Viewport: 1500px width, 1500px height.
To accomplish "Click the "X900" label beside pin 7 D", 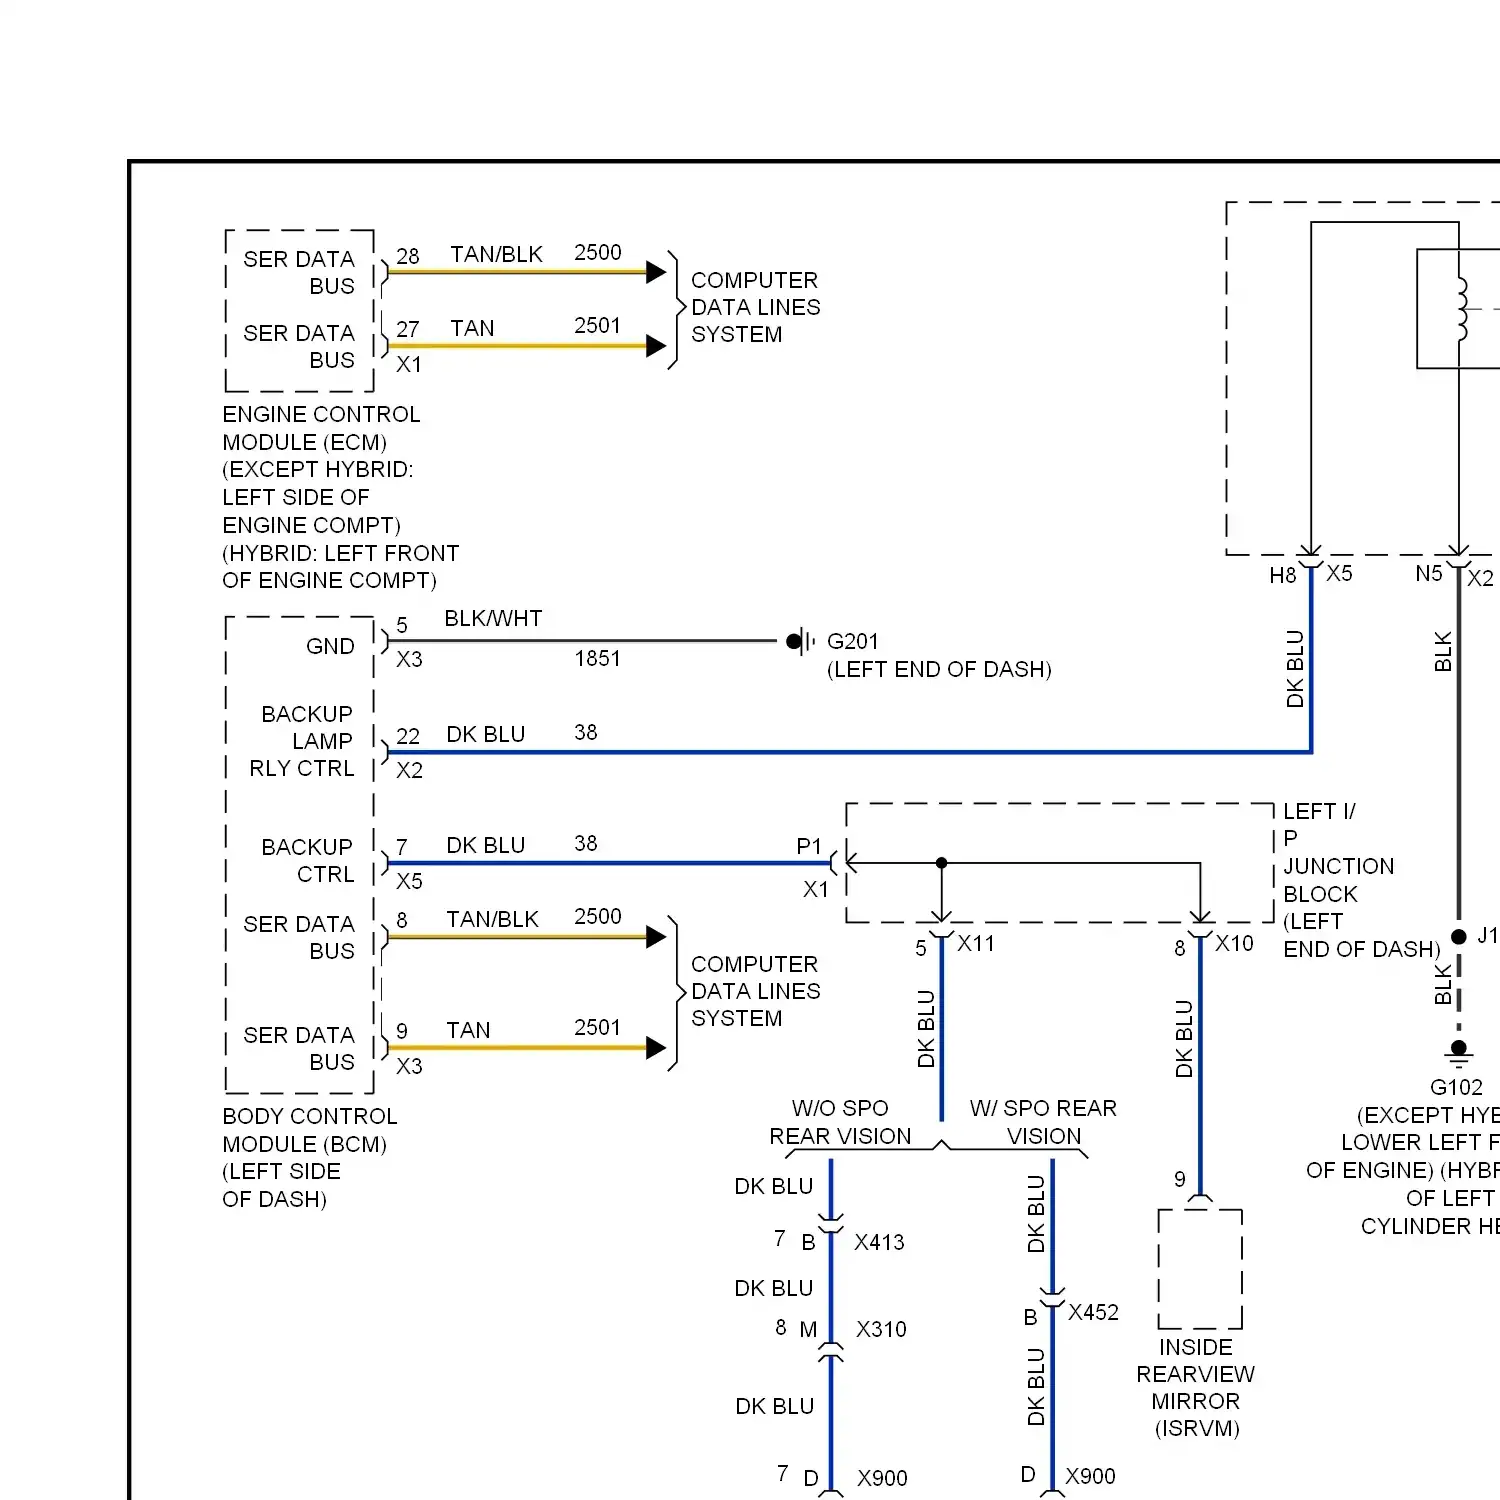I will click(x=882, y=1478).
